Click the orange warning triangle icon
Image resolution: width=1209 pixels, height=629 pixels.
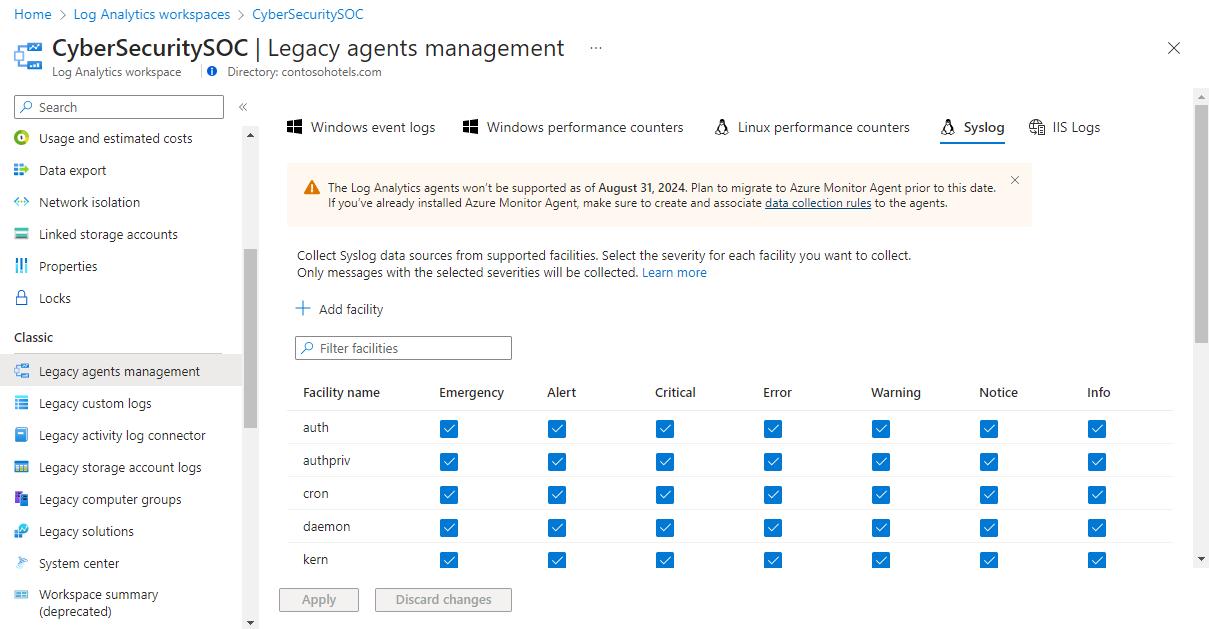click(x=312, y=187)
